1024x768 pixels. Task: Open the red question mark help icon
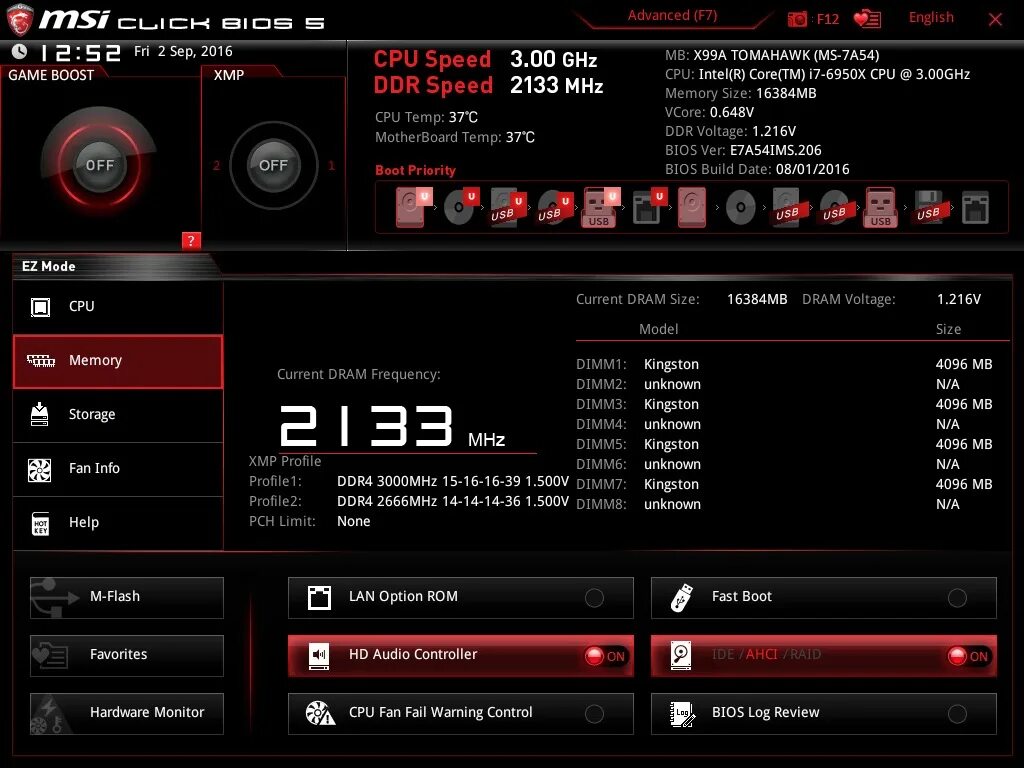pos(191,240)
